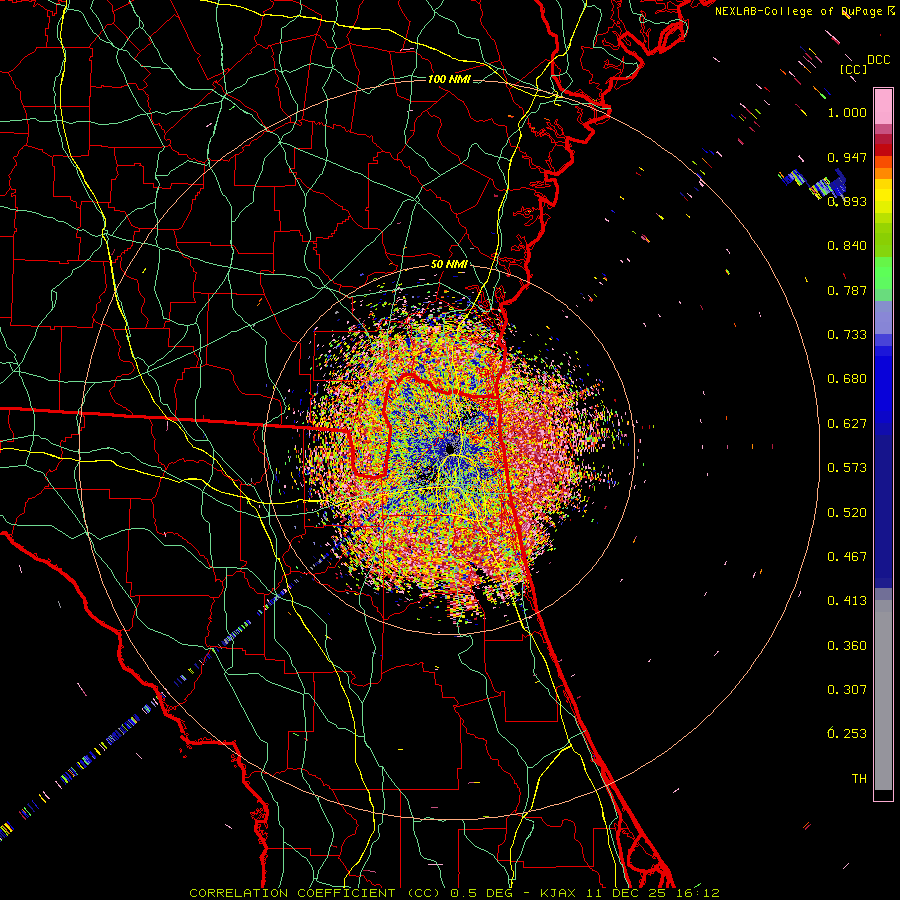This screenshot has width=900, height=900.
Task: Click the [CC] label above the color scale
Action: point(853,69)
